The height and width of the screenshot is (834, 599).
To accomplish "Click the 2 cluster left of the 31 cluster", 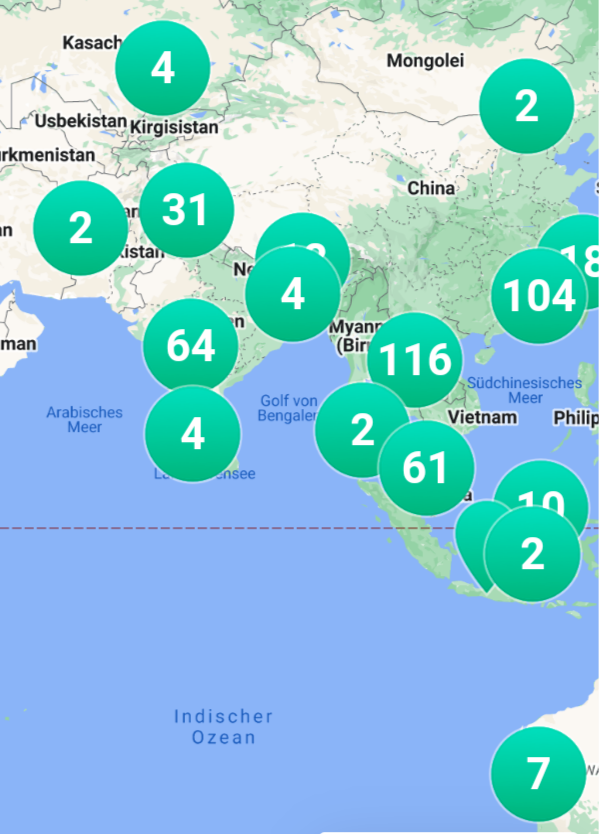I will click(x=80, y=228).
